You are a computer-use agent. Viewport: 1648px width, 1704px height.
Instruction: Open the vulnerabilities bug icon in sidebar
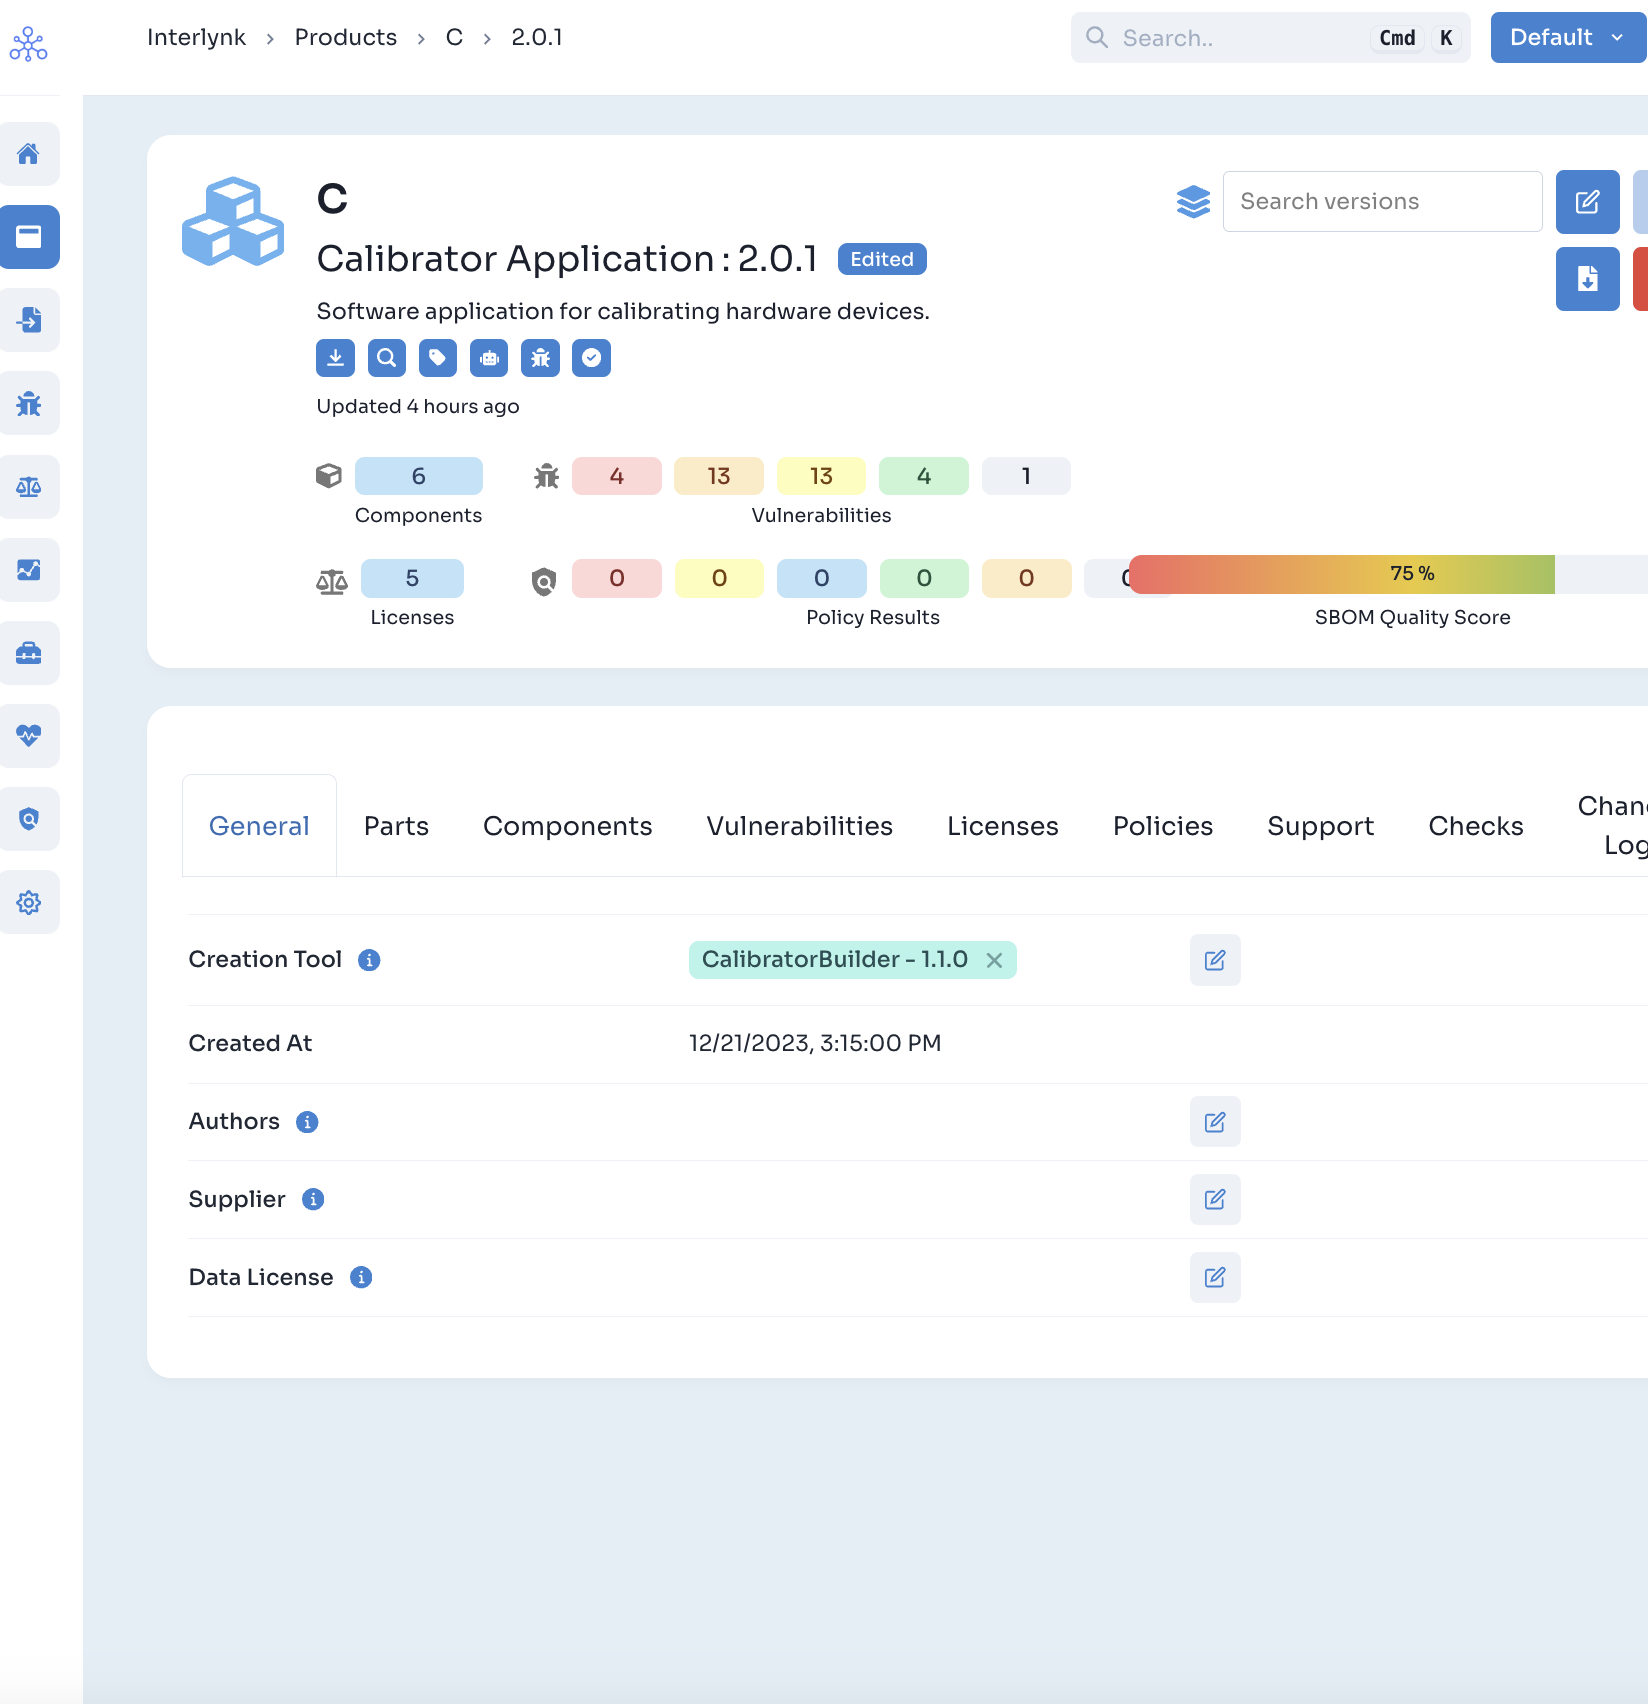29,404
